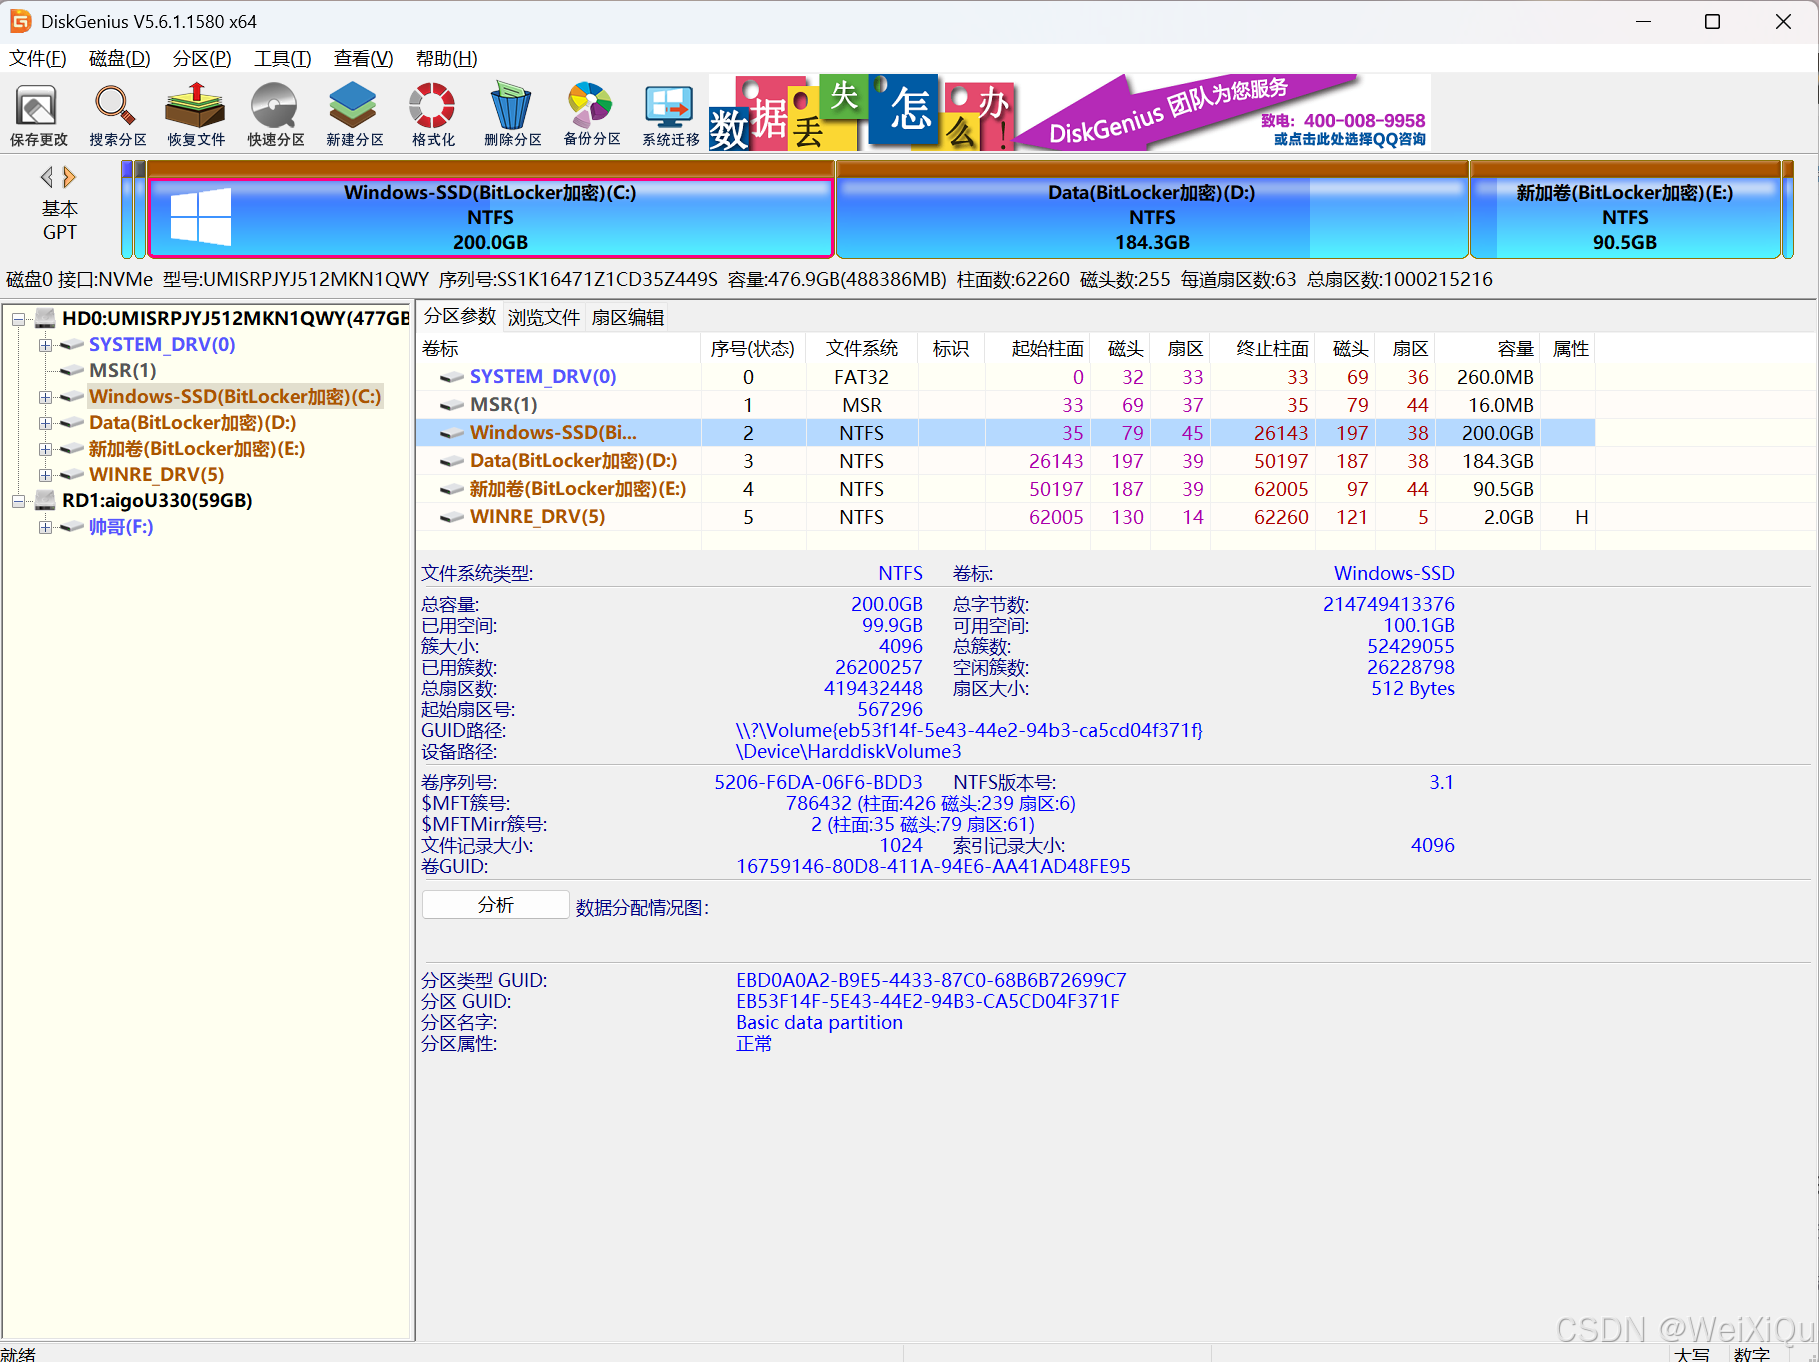Image resolution: width=1819 pixels, height=1362 pixels.
Task: Click drive icon beside 帅哥(F:) in tree
Action: point(71,527)
